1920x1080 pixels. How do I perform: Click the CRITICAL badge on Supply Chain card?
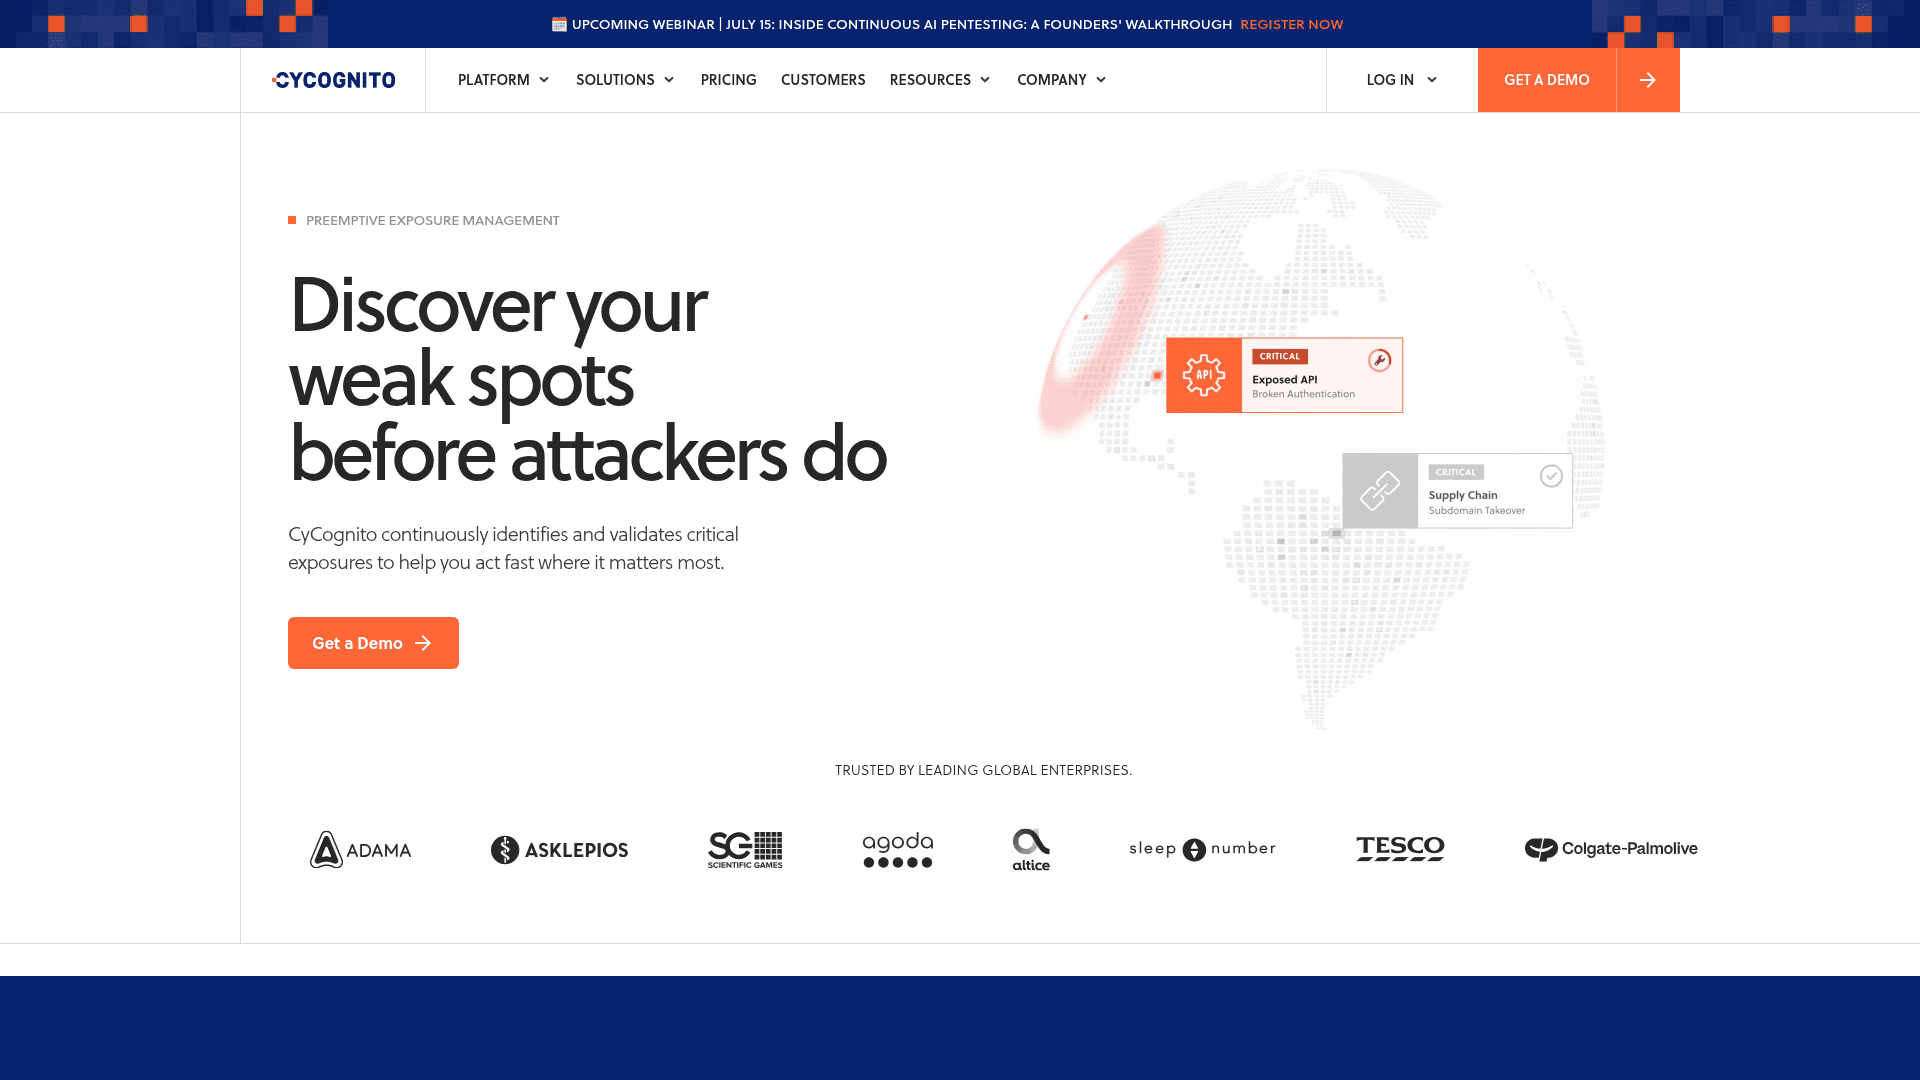[1456, 472]
